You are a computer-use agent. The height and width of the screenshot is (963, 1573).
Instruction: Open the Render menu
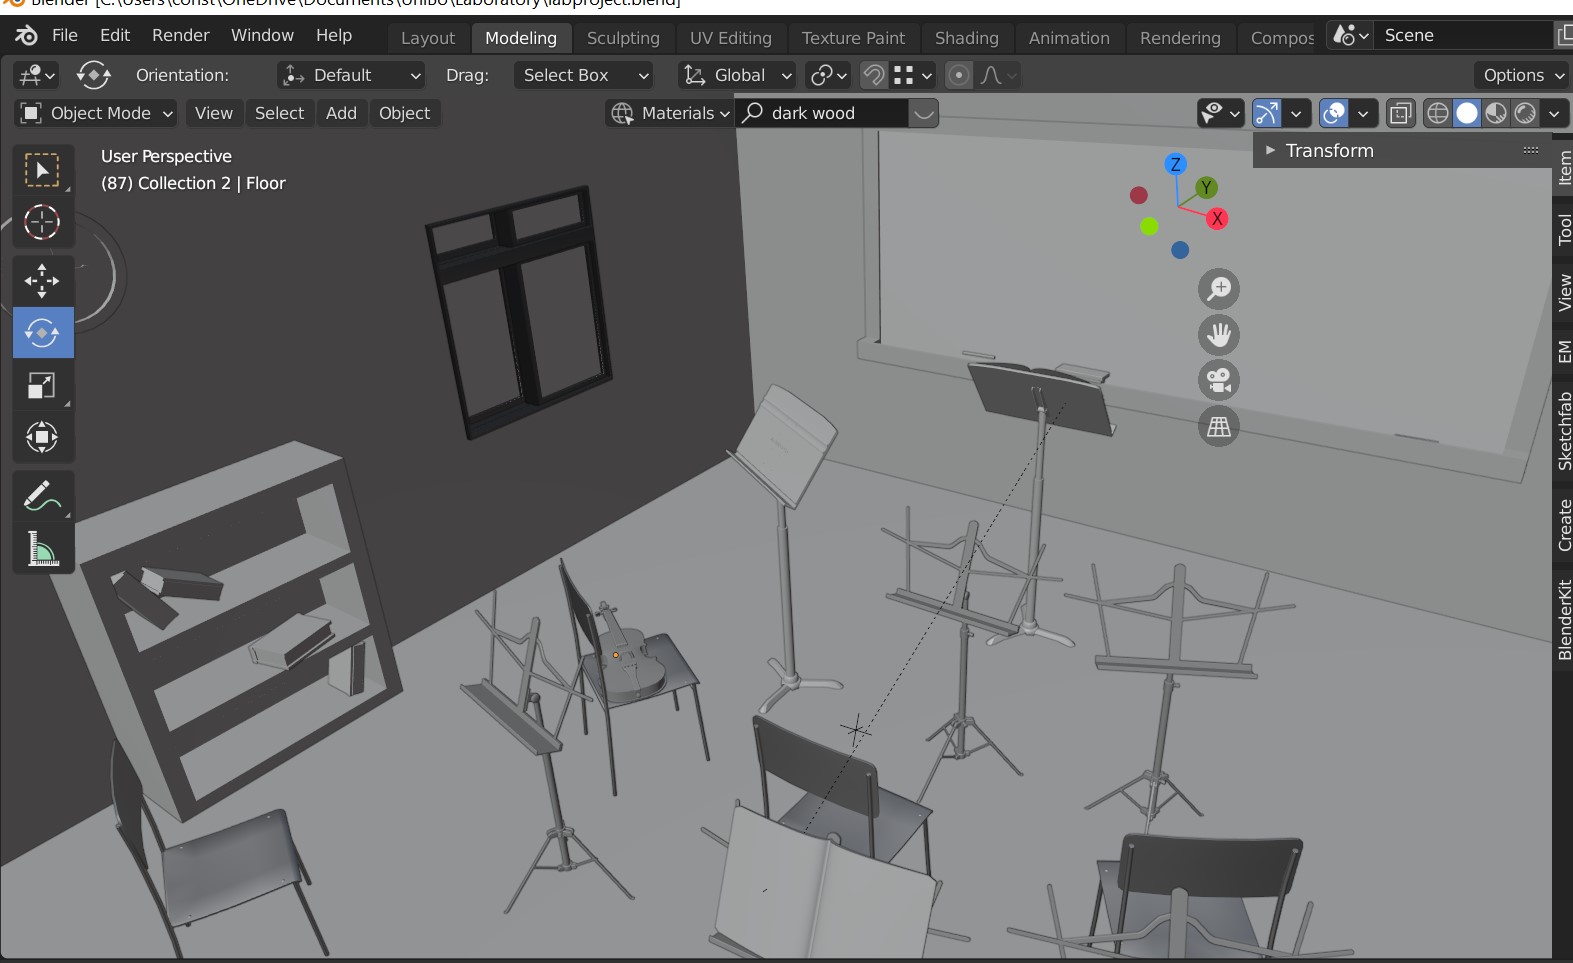point(180,35)
